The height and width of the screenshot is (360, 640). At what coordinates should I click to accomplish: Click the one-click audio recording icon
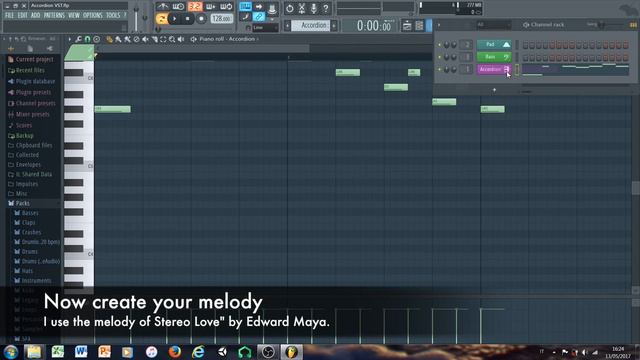click(289, 8)
